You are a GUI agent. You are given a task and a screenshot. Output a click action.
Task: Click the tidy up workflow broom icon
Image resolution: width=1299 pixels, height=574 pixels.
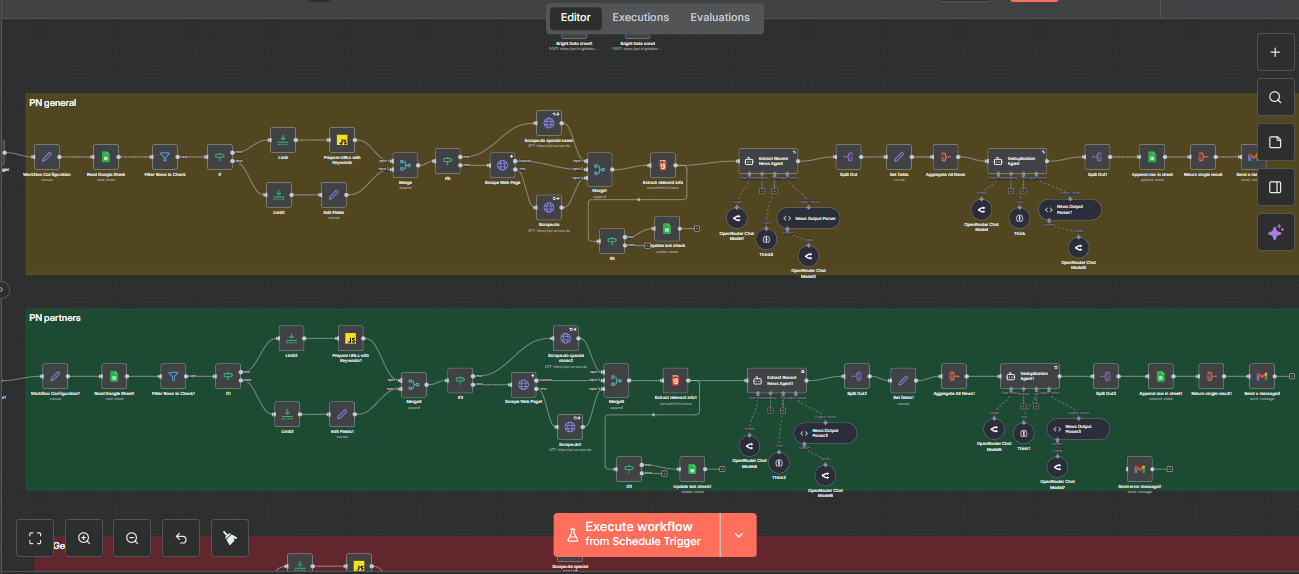click(230, 538)
